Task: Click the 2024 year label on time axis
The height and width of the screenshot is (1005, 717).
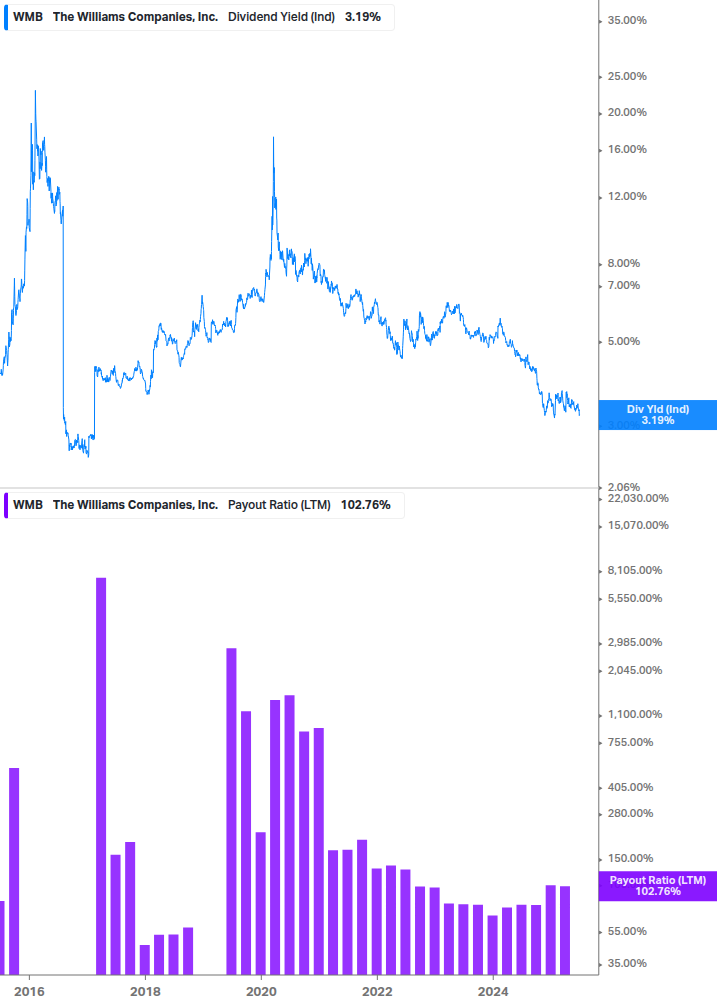Action: point(493,992)
